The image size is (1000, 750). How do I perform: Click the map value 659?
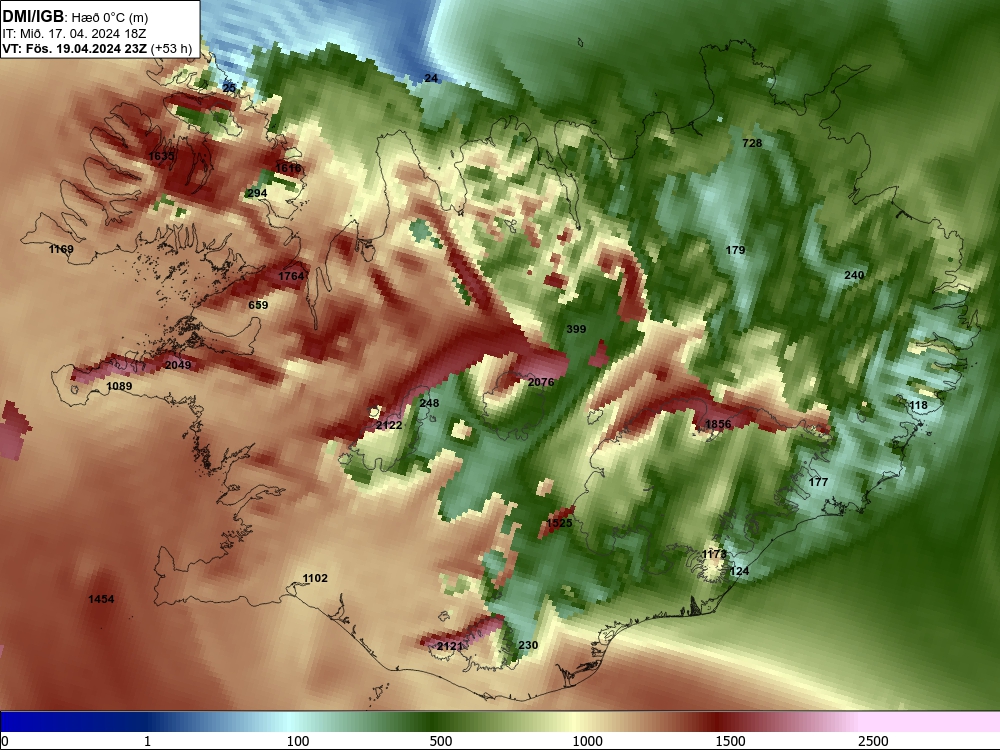coord(258,305)
